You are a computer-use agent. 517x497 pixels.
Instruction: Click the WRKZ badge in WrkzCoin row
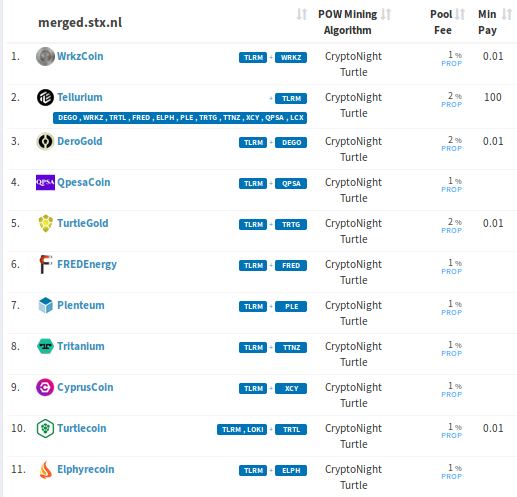(x=291, y=57)
